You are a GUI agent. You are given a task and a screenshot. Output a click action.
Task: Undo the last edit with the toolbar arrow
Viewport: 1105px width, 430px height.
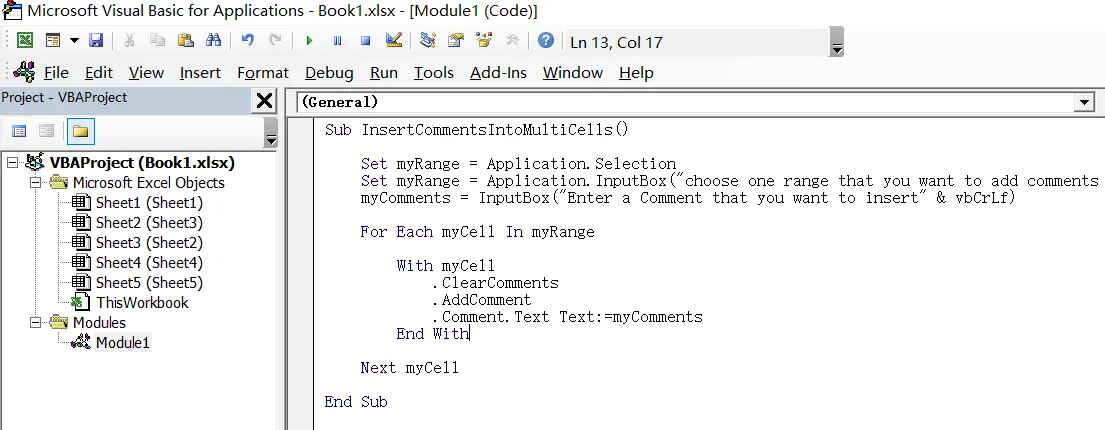[247, 41]
